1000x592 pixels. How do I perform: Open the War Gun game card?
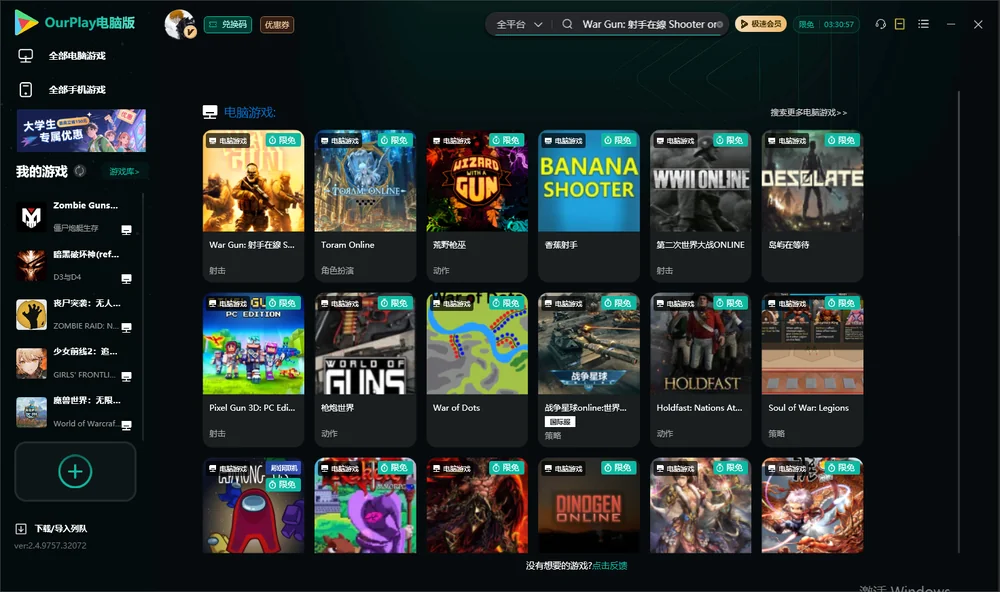(253, 206)
